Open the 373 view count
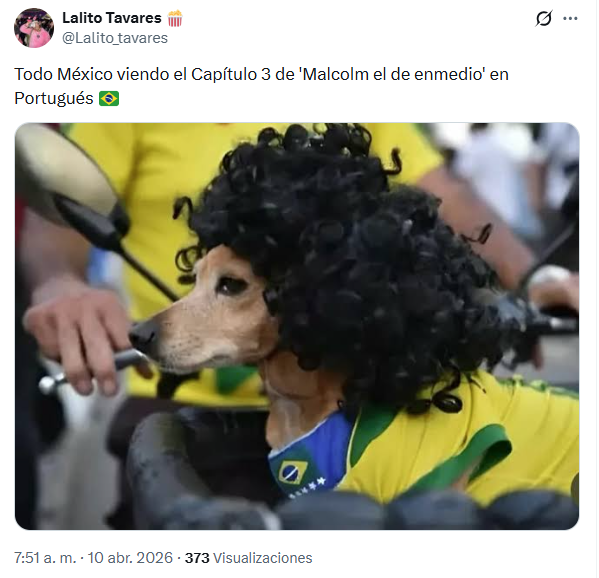The image size is (599, 578). 197,558
